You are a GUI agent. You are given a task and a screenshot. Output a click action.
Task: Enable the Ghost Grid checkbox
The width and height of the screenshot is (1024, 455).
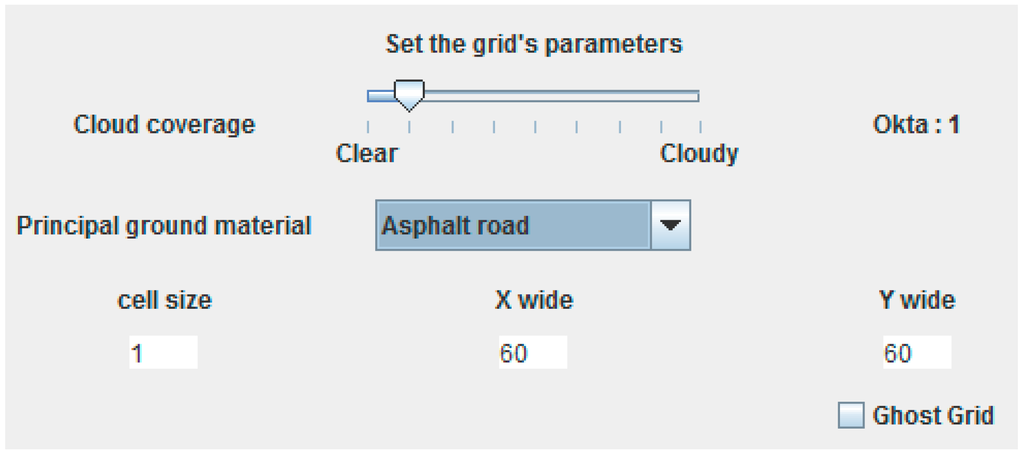[x=851, y=415]
